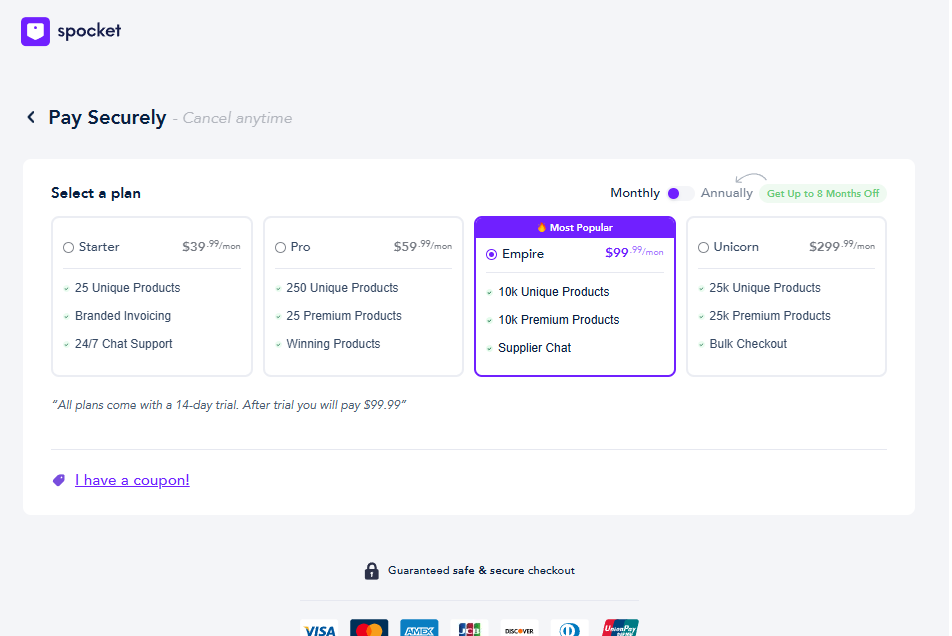Click the fire icon in Most Popular
The height and width of the screenshot is (636, 952).
[x=542, y=228]
